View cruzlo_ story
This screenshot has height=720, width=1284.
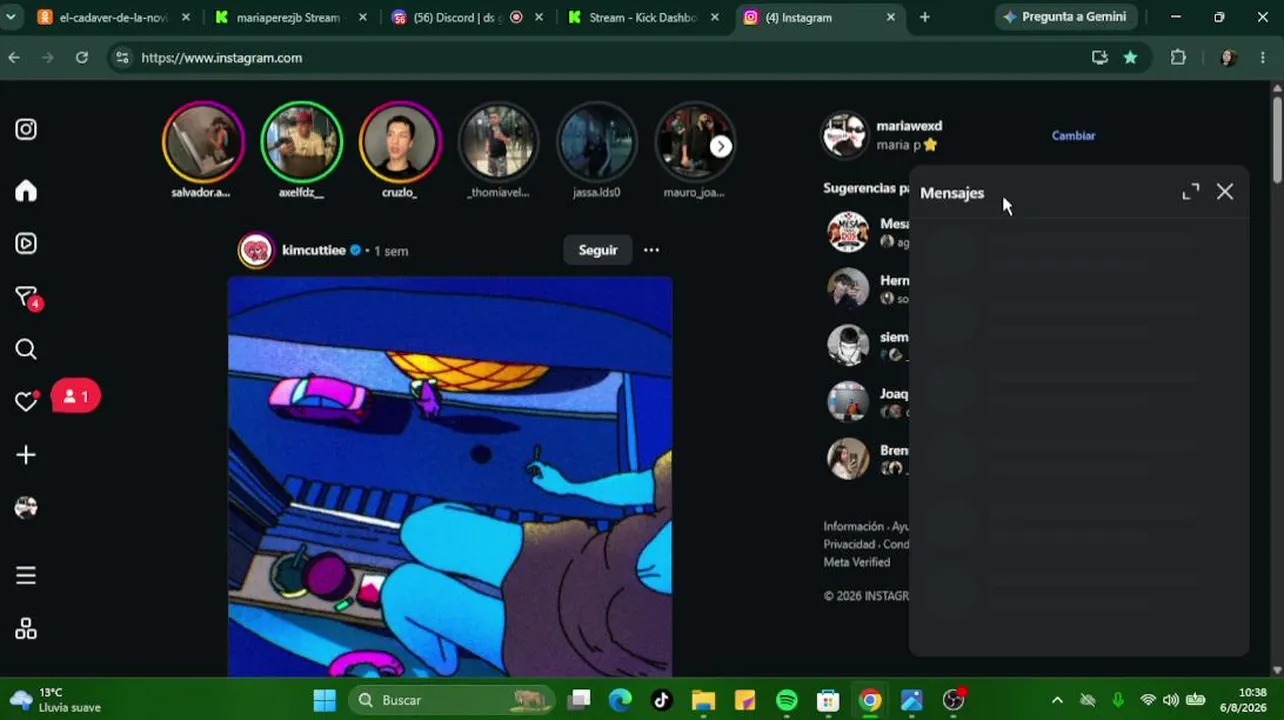click(x=400, y=142)
